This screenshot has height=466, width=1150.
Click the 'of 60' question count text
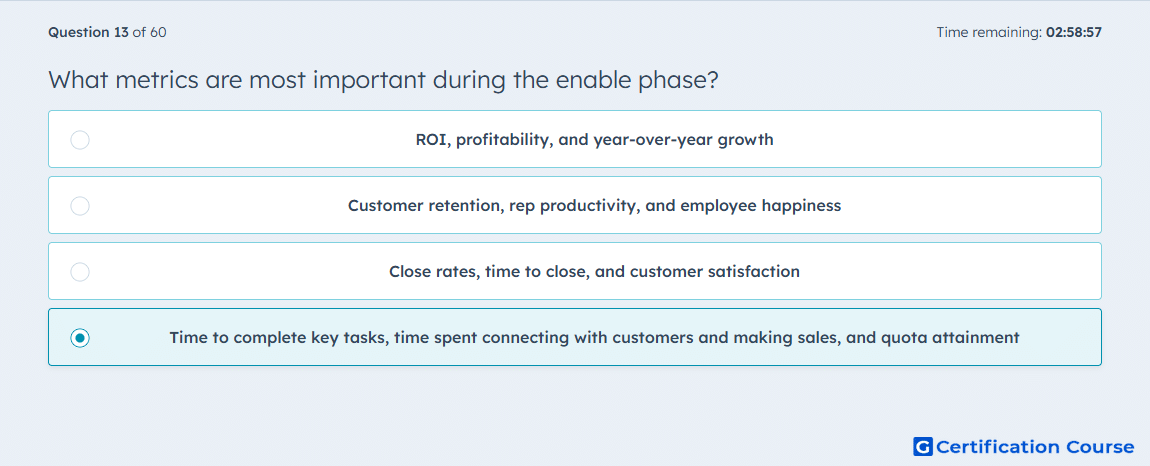click(x=149, y=32)
